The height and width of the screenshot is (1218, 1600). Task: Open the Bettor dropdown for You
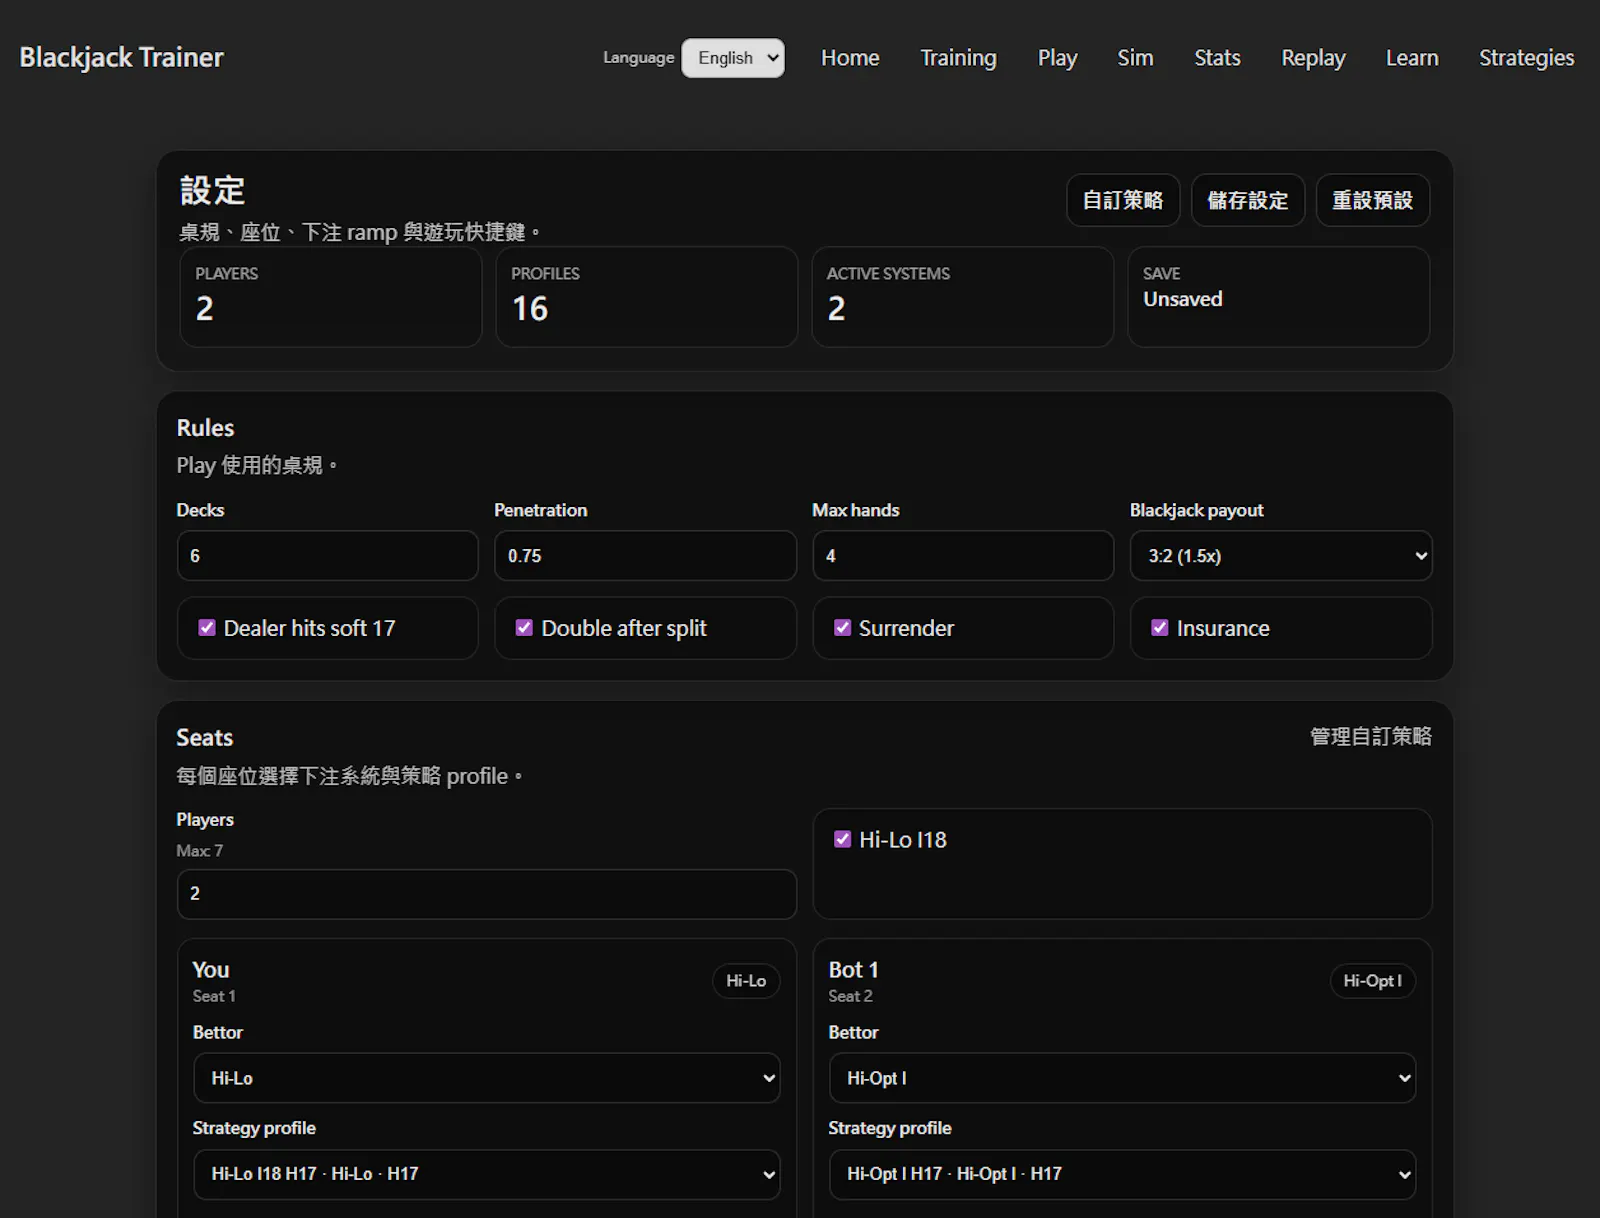point(486,1078)
